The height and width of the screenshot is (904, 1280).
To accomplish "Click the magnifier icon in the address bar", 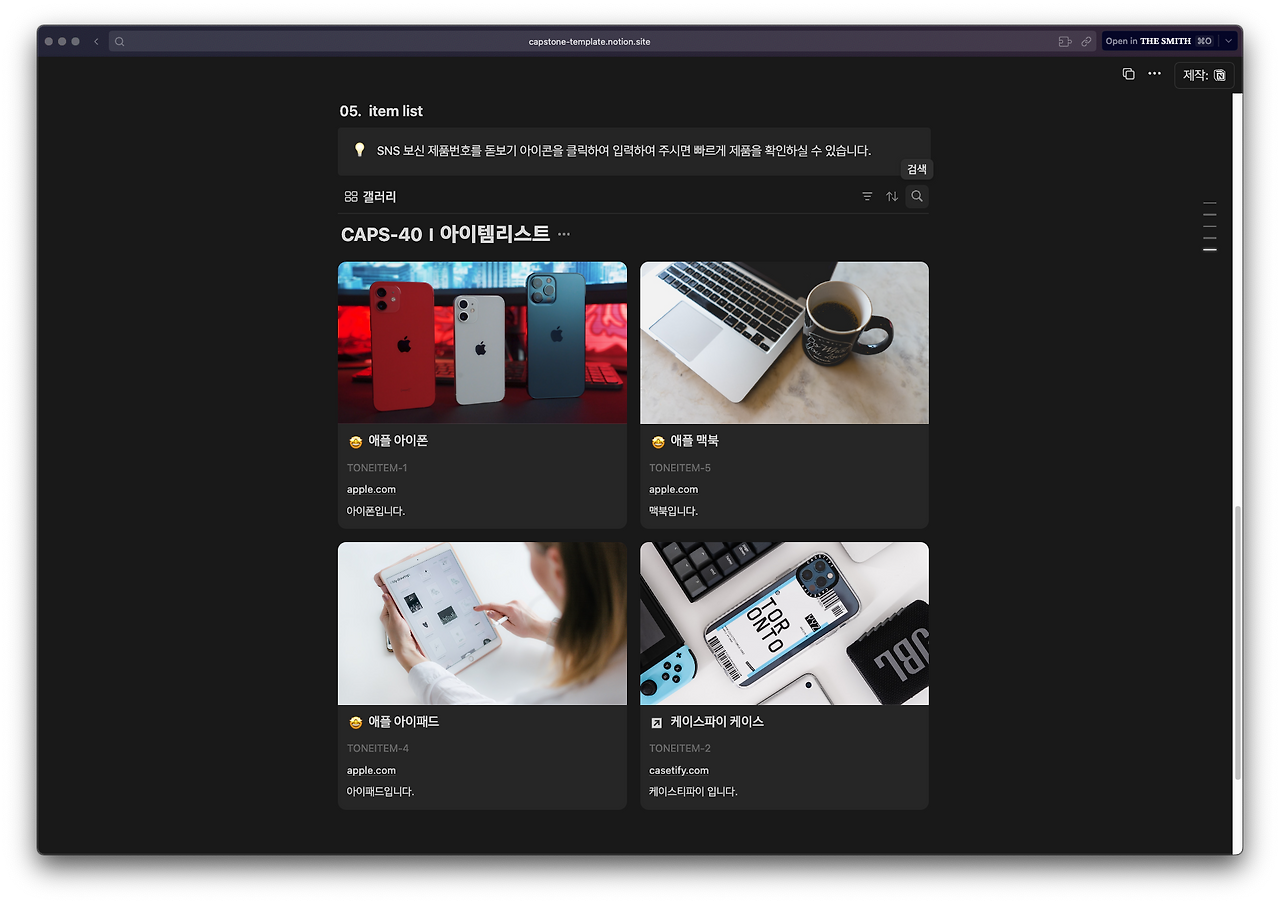I will pos(120,41).
